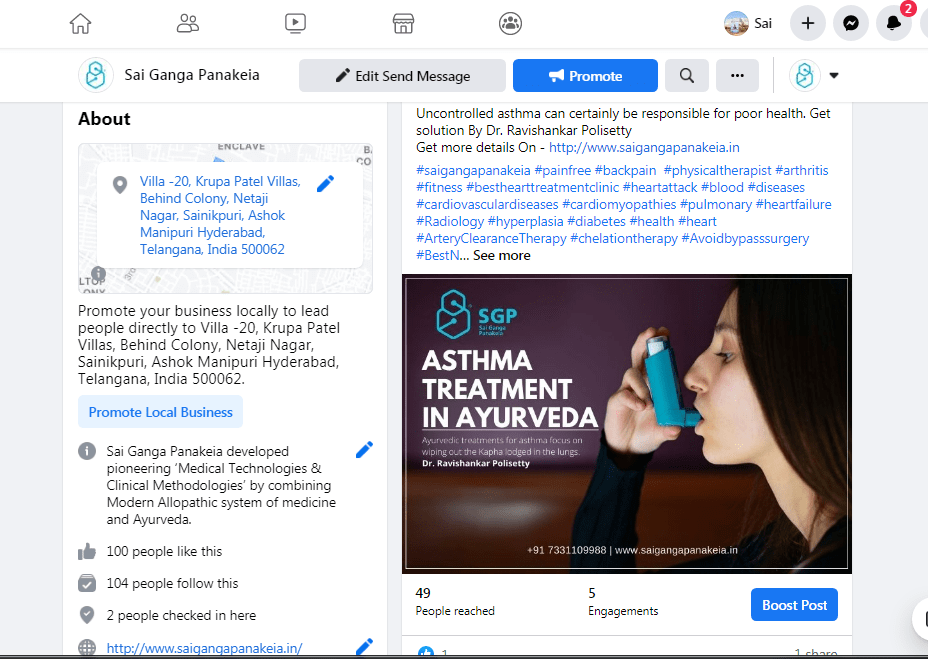Open the saigangapanakeia.in link in the post

644,147
